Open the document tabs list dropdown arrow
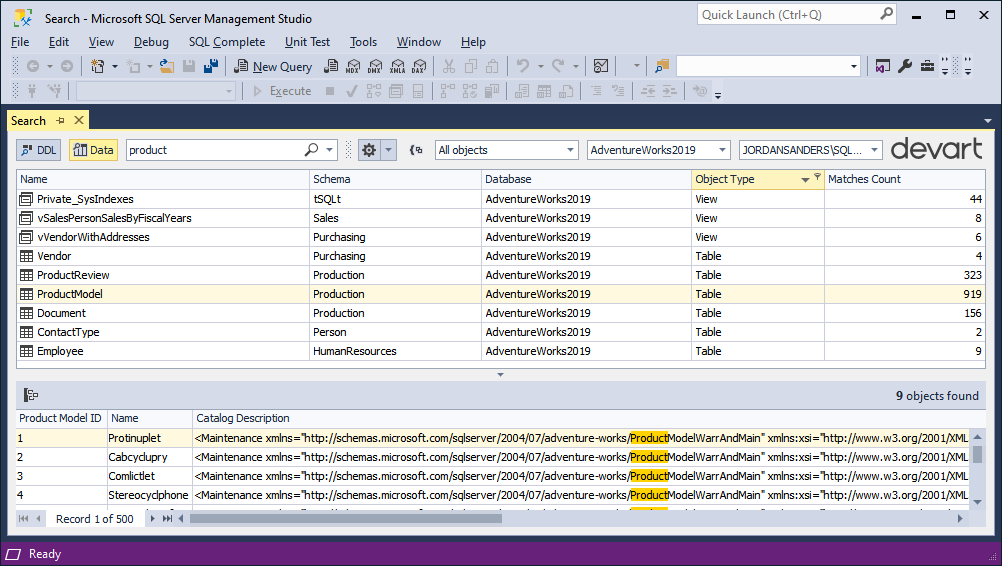 (x=988, y=121)
